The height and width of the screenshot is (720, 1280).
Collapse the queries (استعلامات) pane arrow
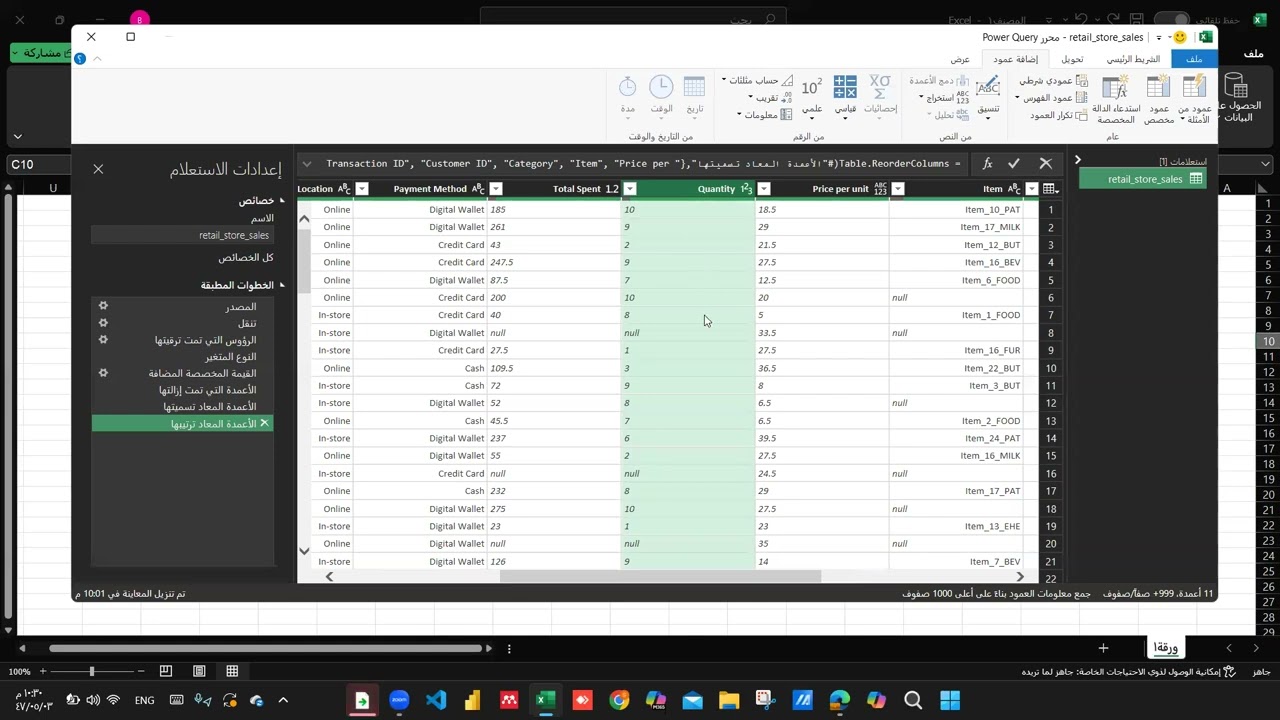(1077, 161)
